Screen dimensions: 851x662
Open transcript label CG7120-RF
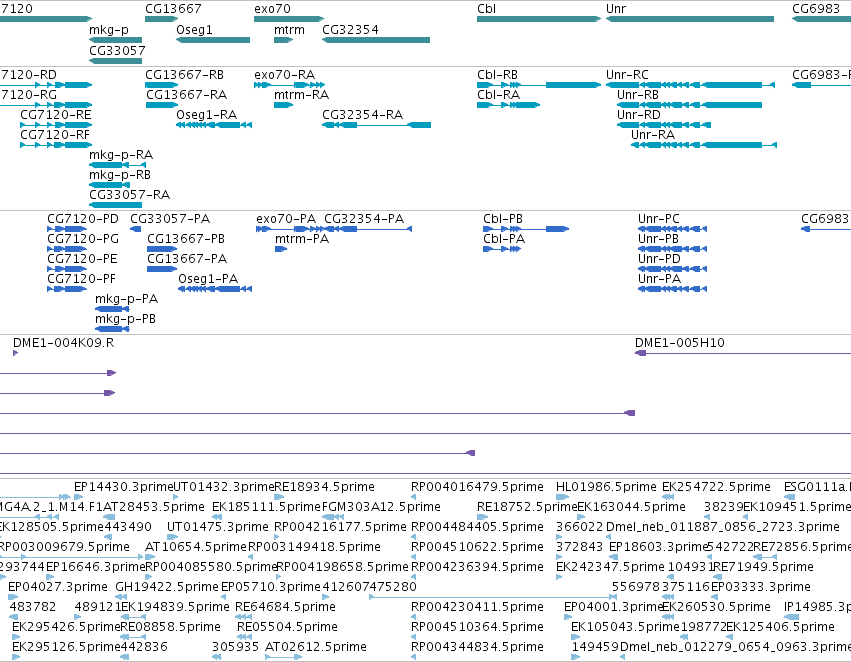(55, 135)
